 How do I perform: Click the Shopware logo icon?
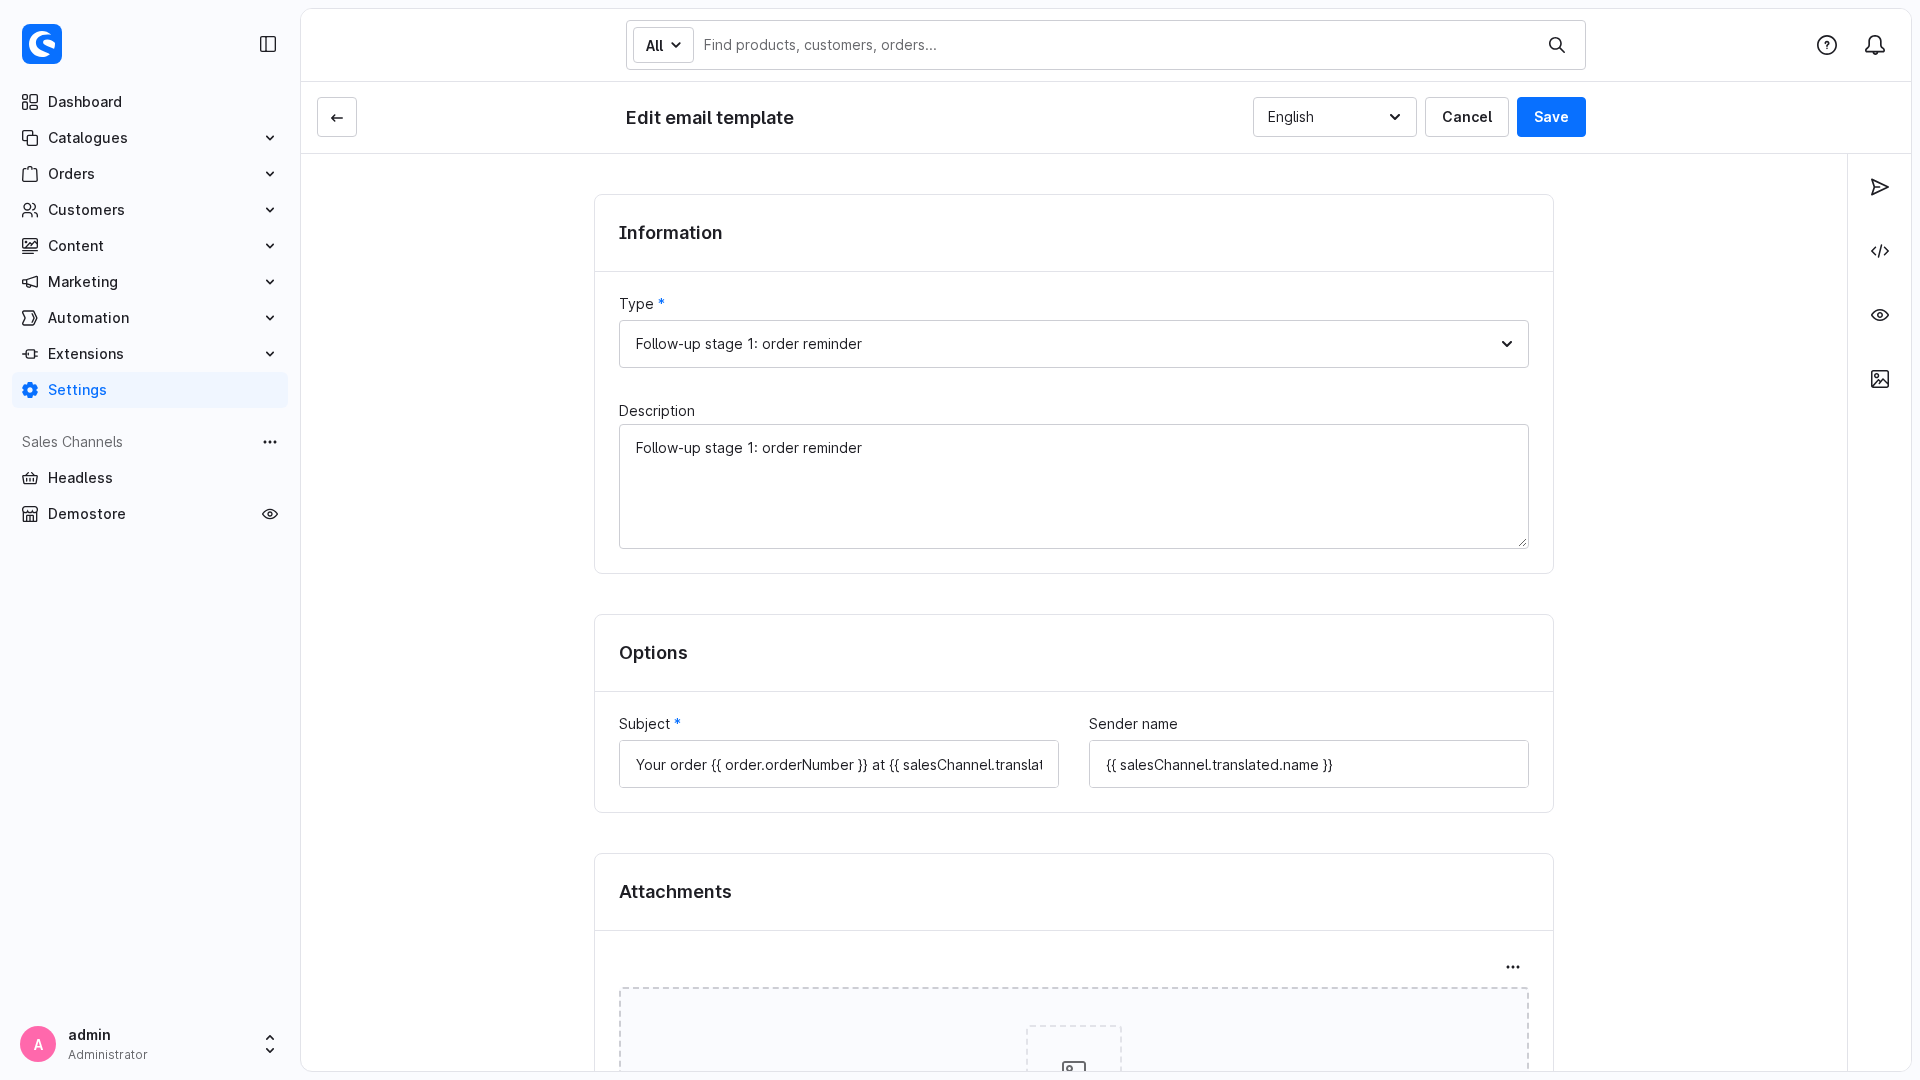(42, 44)
